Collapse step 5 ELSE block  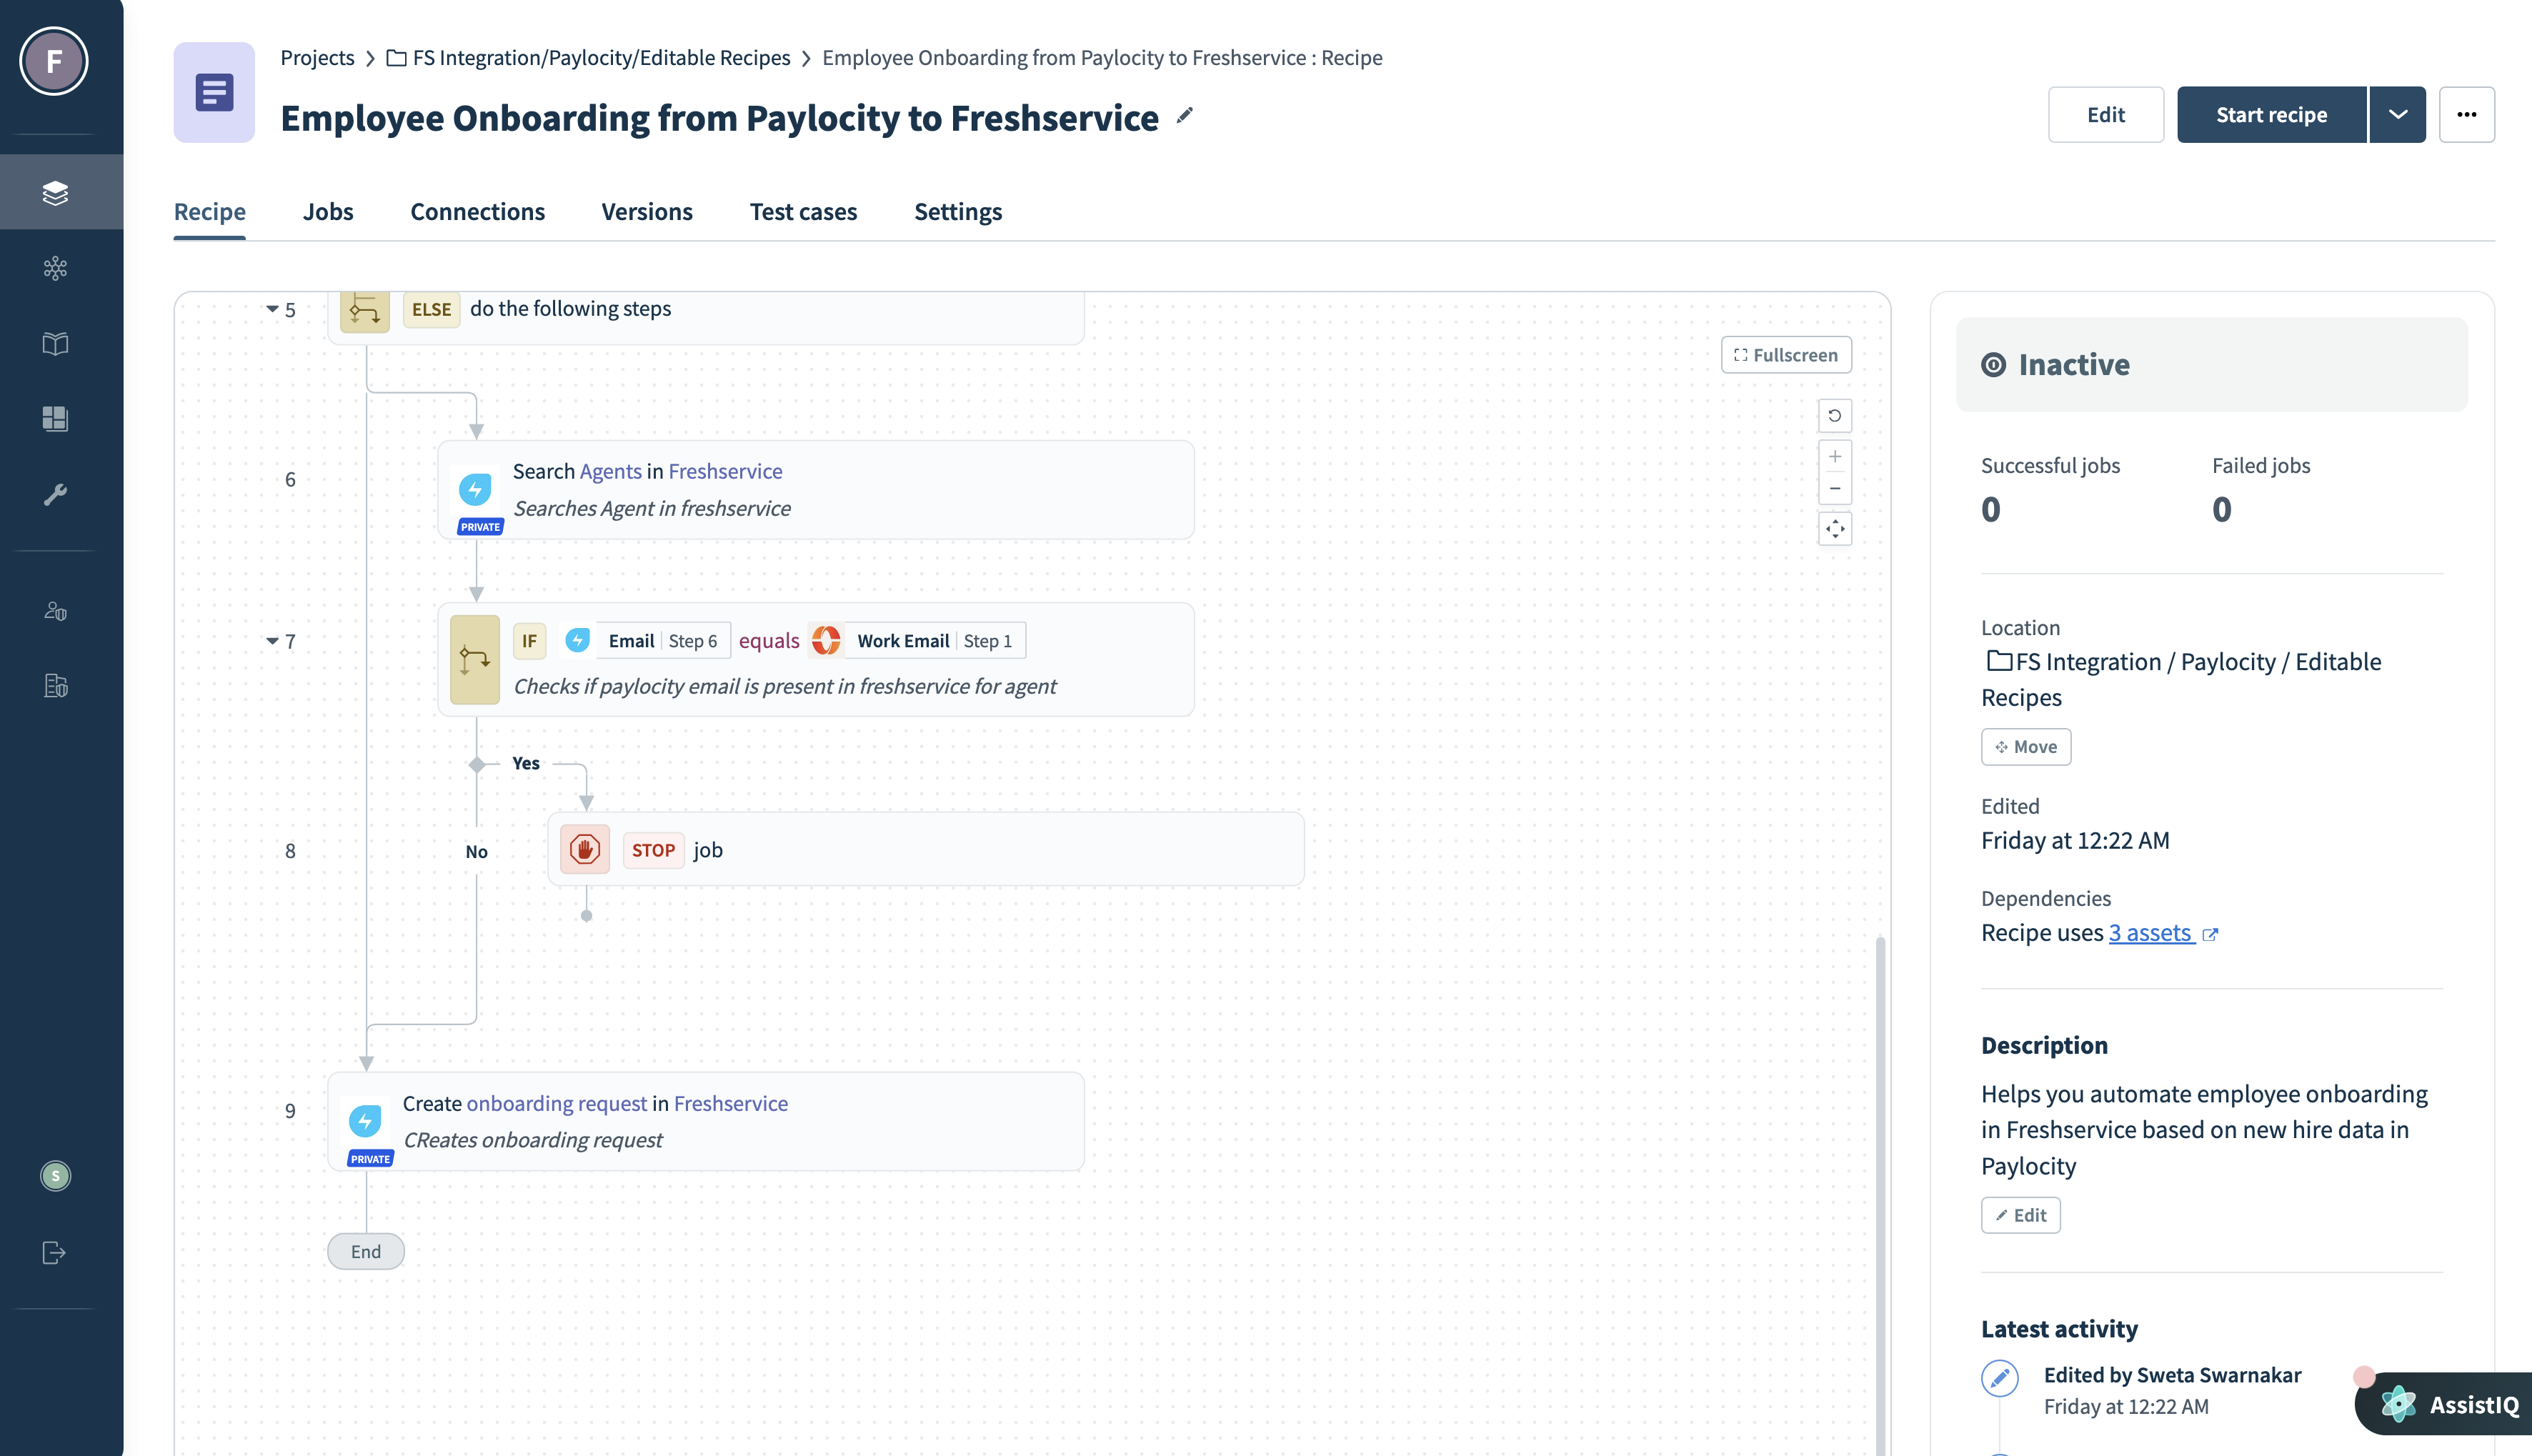click(272, 309)
